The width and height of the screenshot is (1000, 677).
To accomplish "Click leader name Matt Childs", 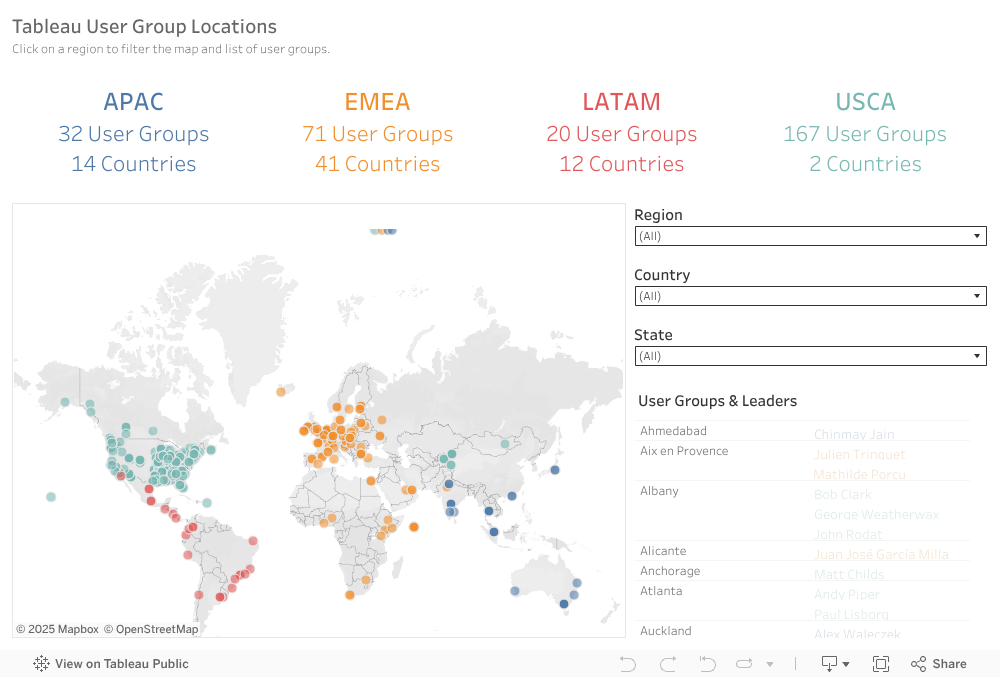I will point(849,574).
